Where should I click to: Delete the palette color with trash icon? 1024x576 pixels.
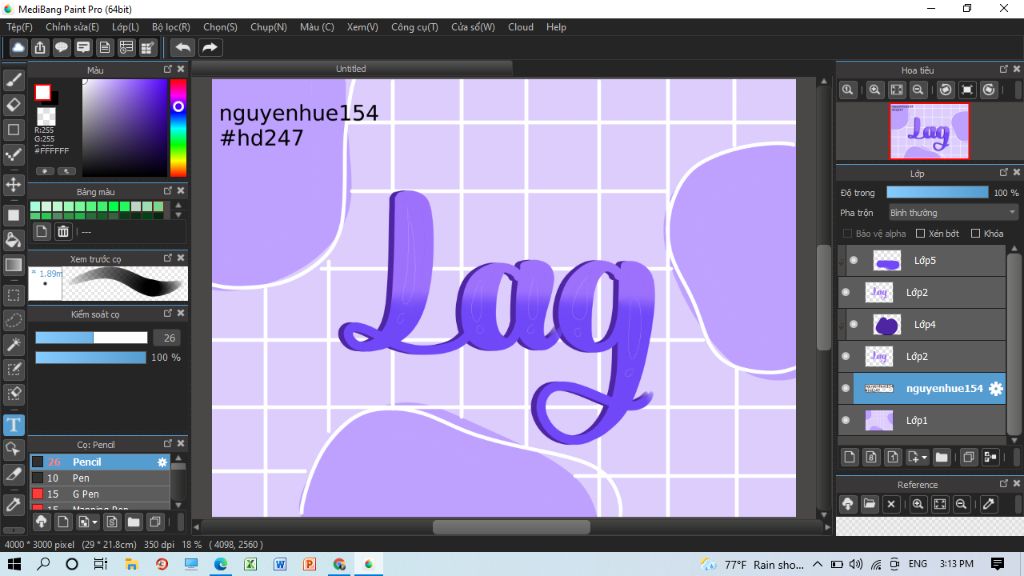click(x=63, y=231)
